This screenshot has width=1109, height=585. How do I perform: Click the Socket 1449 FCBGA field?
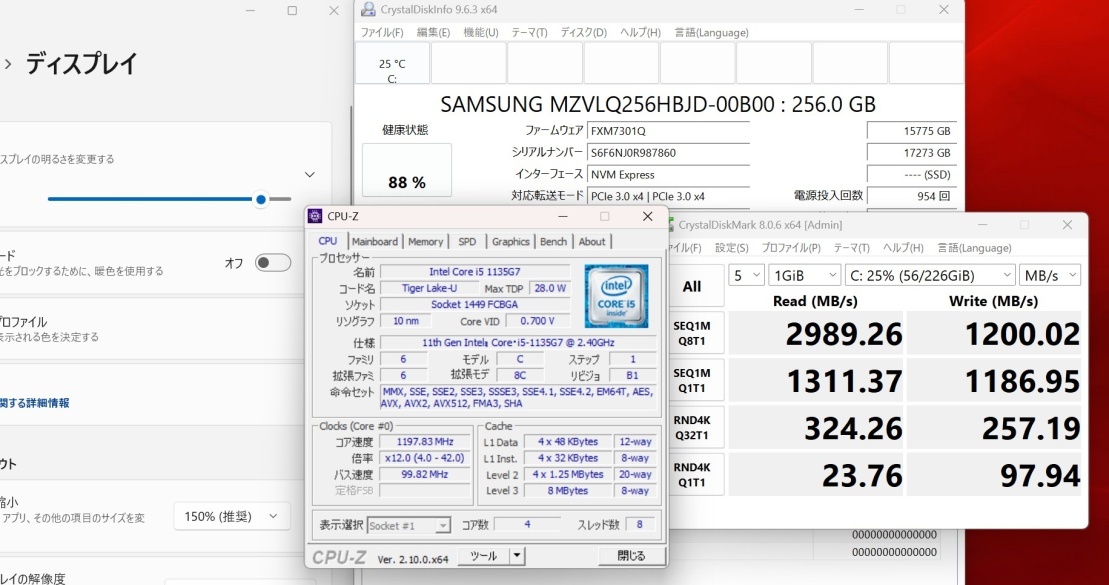475,304
